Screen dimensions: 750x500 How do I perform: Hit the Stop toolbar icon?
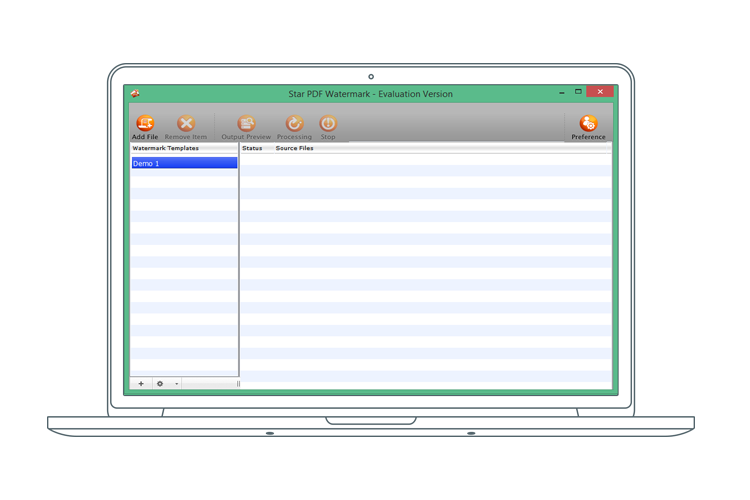point(328,124)
